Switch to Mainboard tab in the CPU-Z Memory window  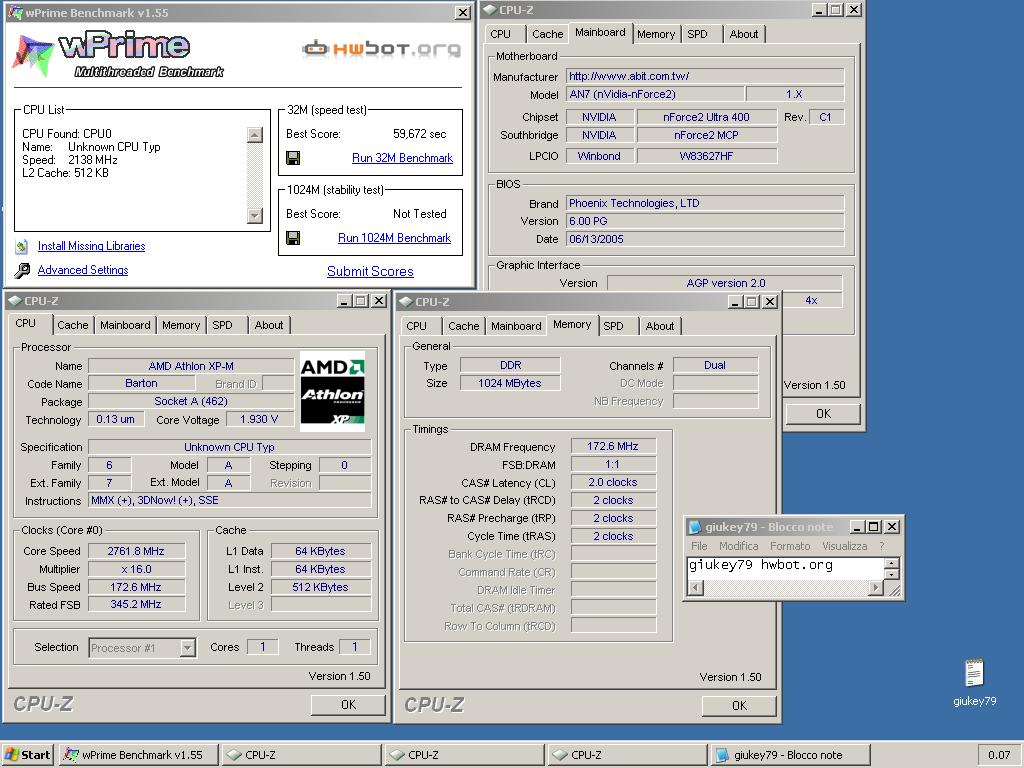(516, 326)
